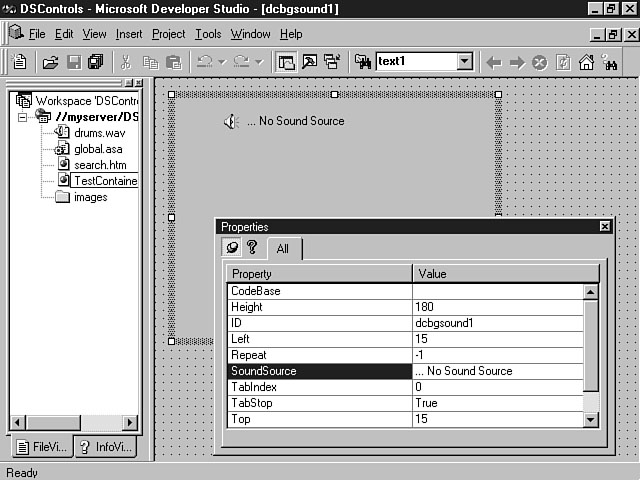Toggle the pushpin button in Properties window

232,248
